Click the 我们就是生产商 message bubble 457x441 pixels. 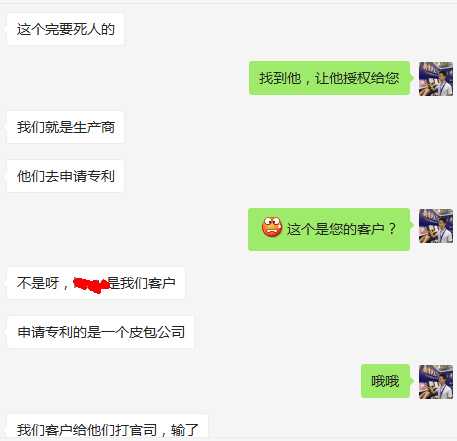pyautogui.click(x=65, y=127)
